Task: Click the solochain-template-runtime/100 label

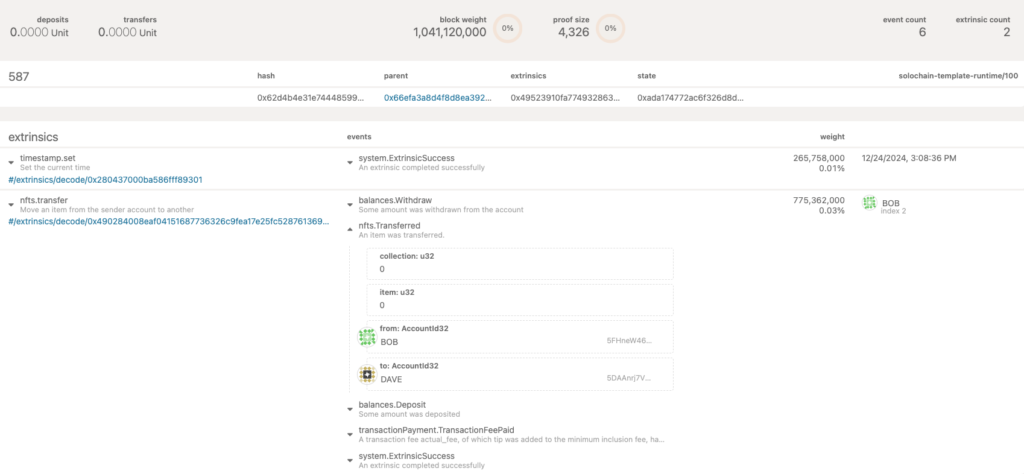Action: click(958, 76)
